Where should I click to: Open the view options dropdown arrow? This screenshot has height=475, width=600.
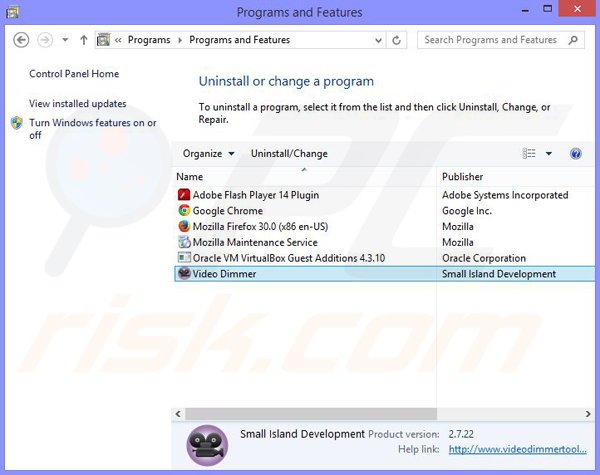[x=549, y=154]
